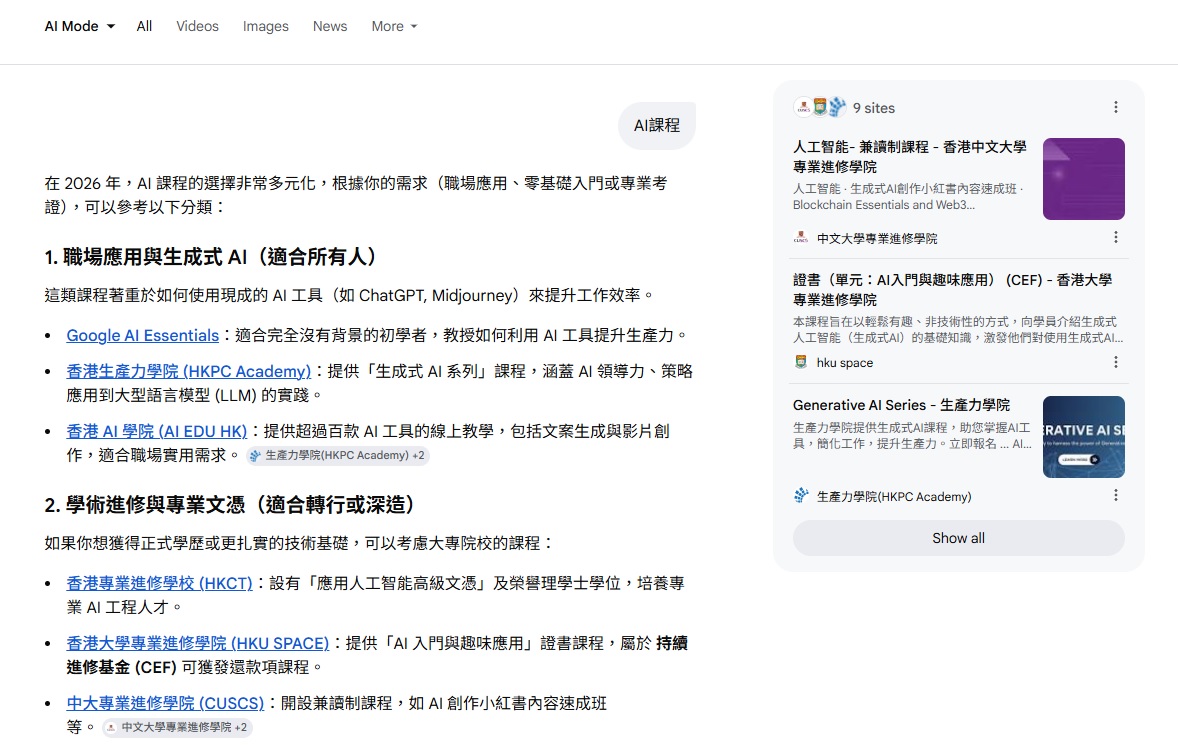Switch to the News tab
Viewport: 1178px width, 745px height.
click(330, 26)
